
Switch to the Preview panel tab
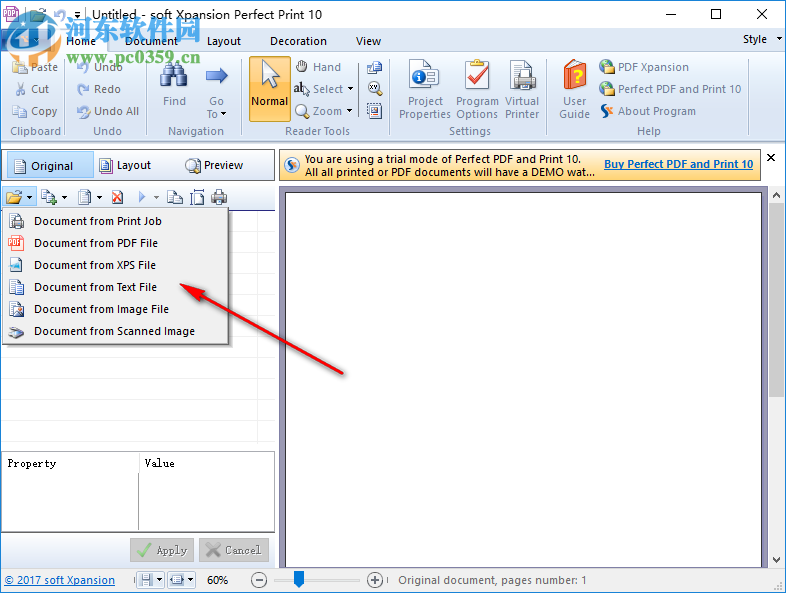pyautogui.click(x=214, y=165)
